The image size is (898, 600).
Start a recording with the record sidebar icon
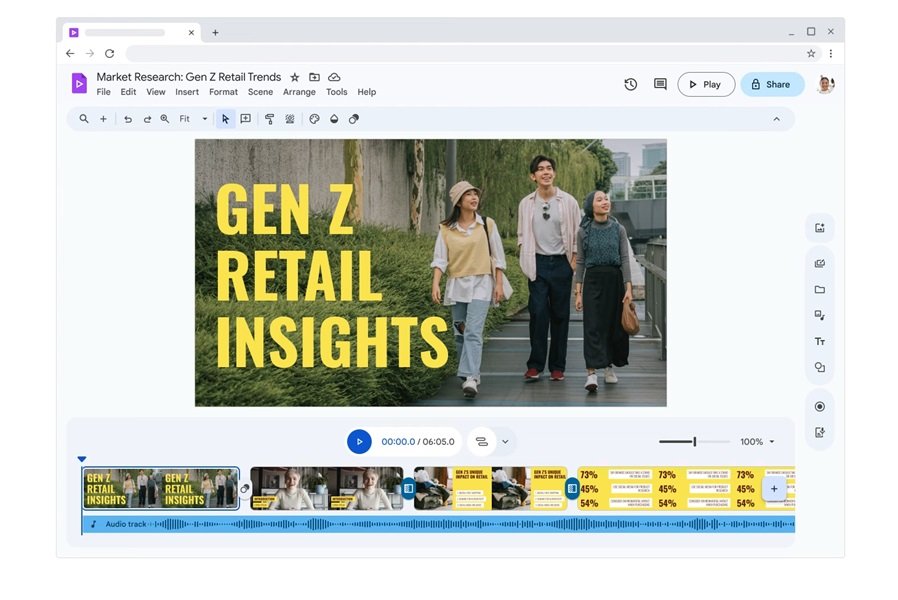point(819,406)
